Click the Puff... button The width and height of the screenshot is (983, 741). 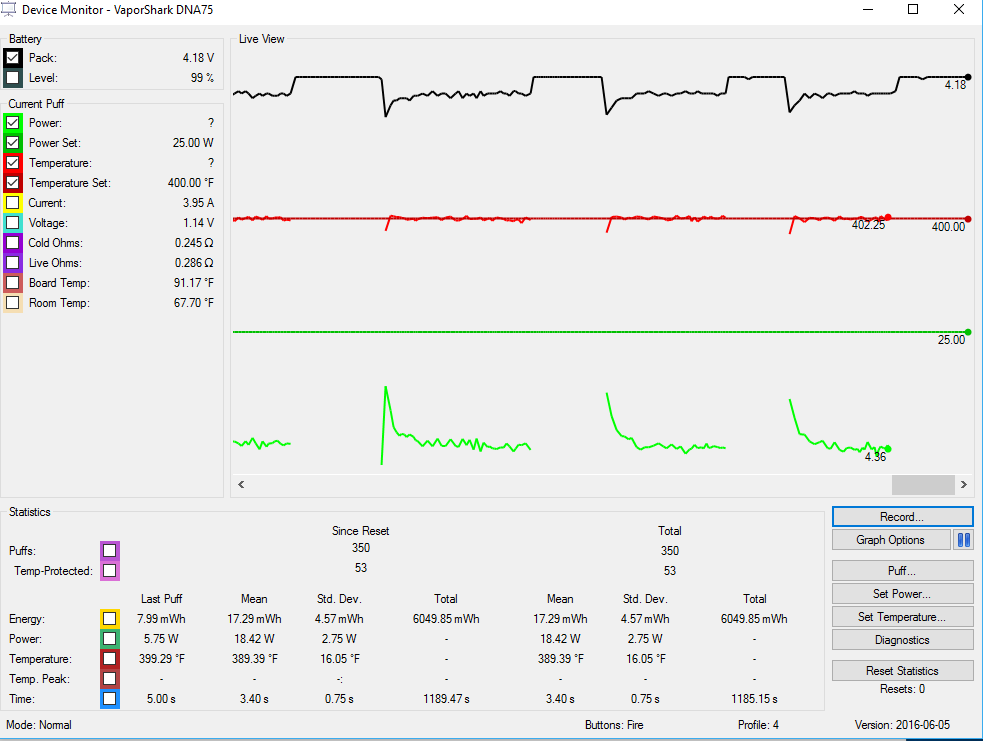coord(902,570)
